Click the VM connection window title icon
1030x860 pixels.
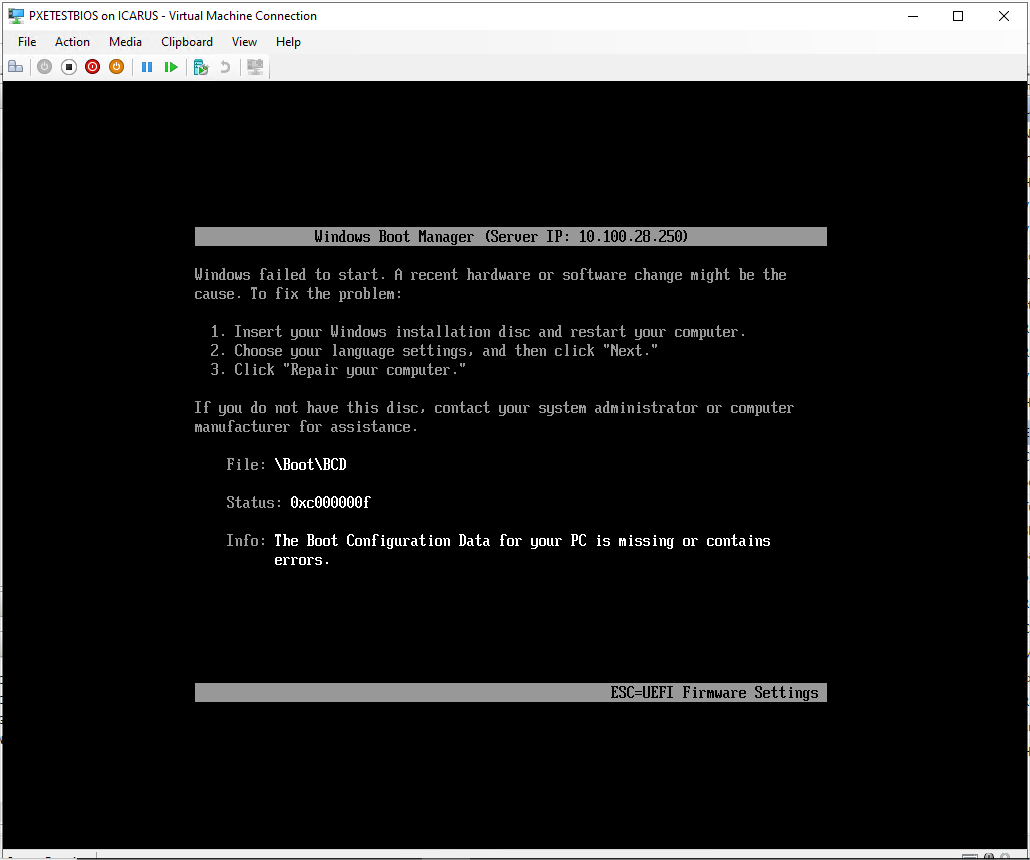16,16
